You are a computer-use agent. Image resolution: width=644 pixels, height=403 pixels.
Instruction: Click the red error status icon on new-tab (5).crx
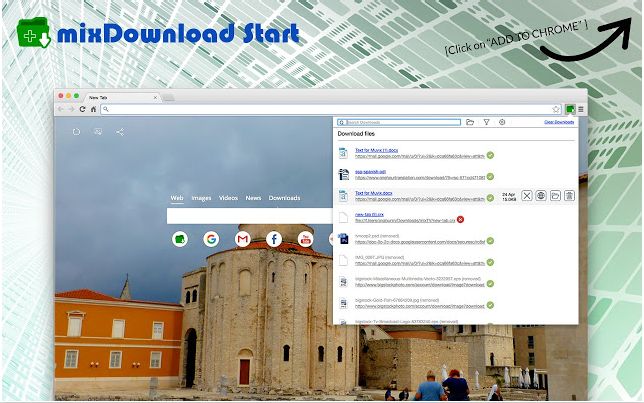point(460,219)
